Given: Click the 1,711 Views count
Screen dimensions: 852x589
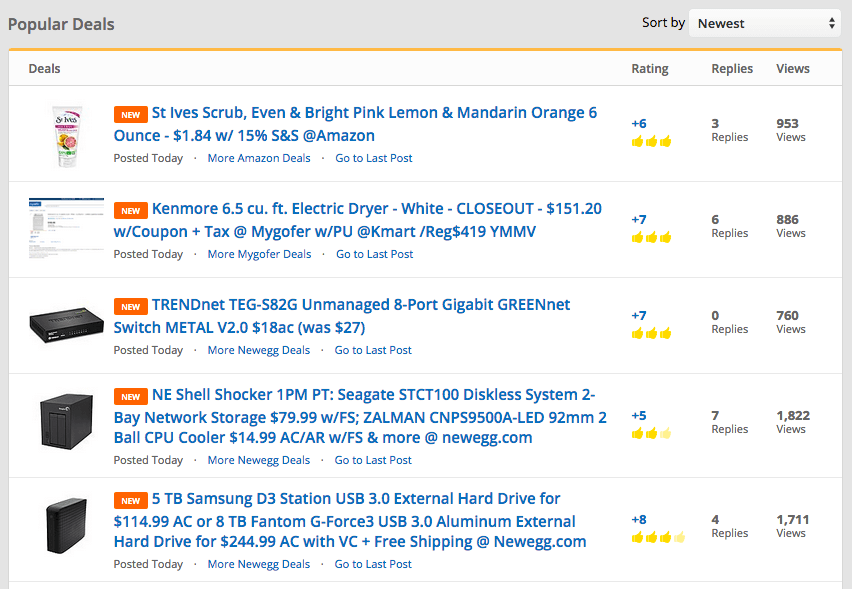Looking at the screenshot, I should pos(793,527).
